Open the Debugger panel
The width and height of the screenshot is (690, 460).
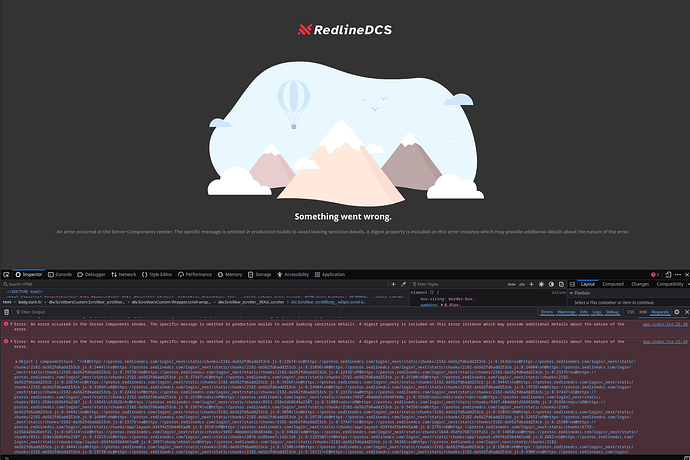tap(92, 274)
